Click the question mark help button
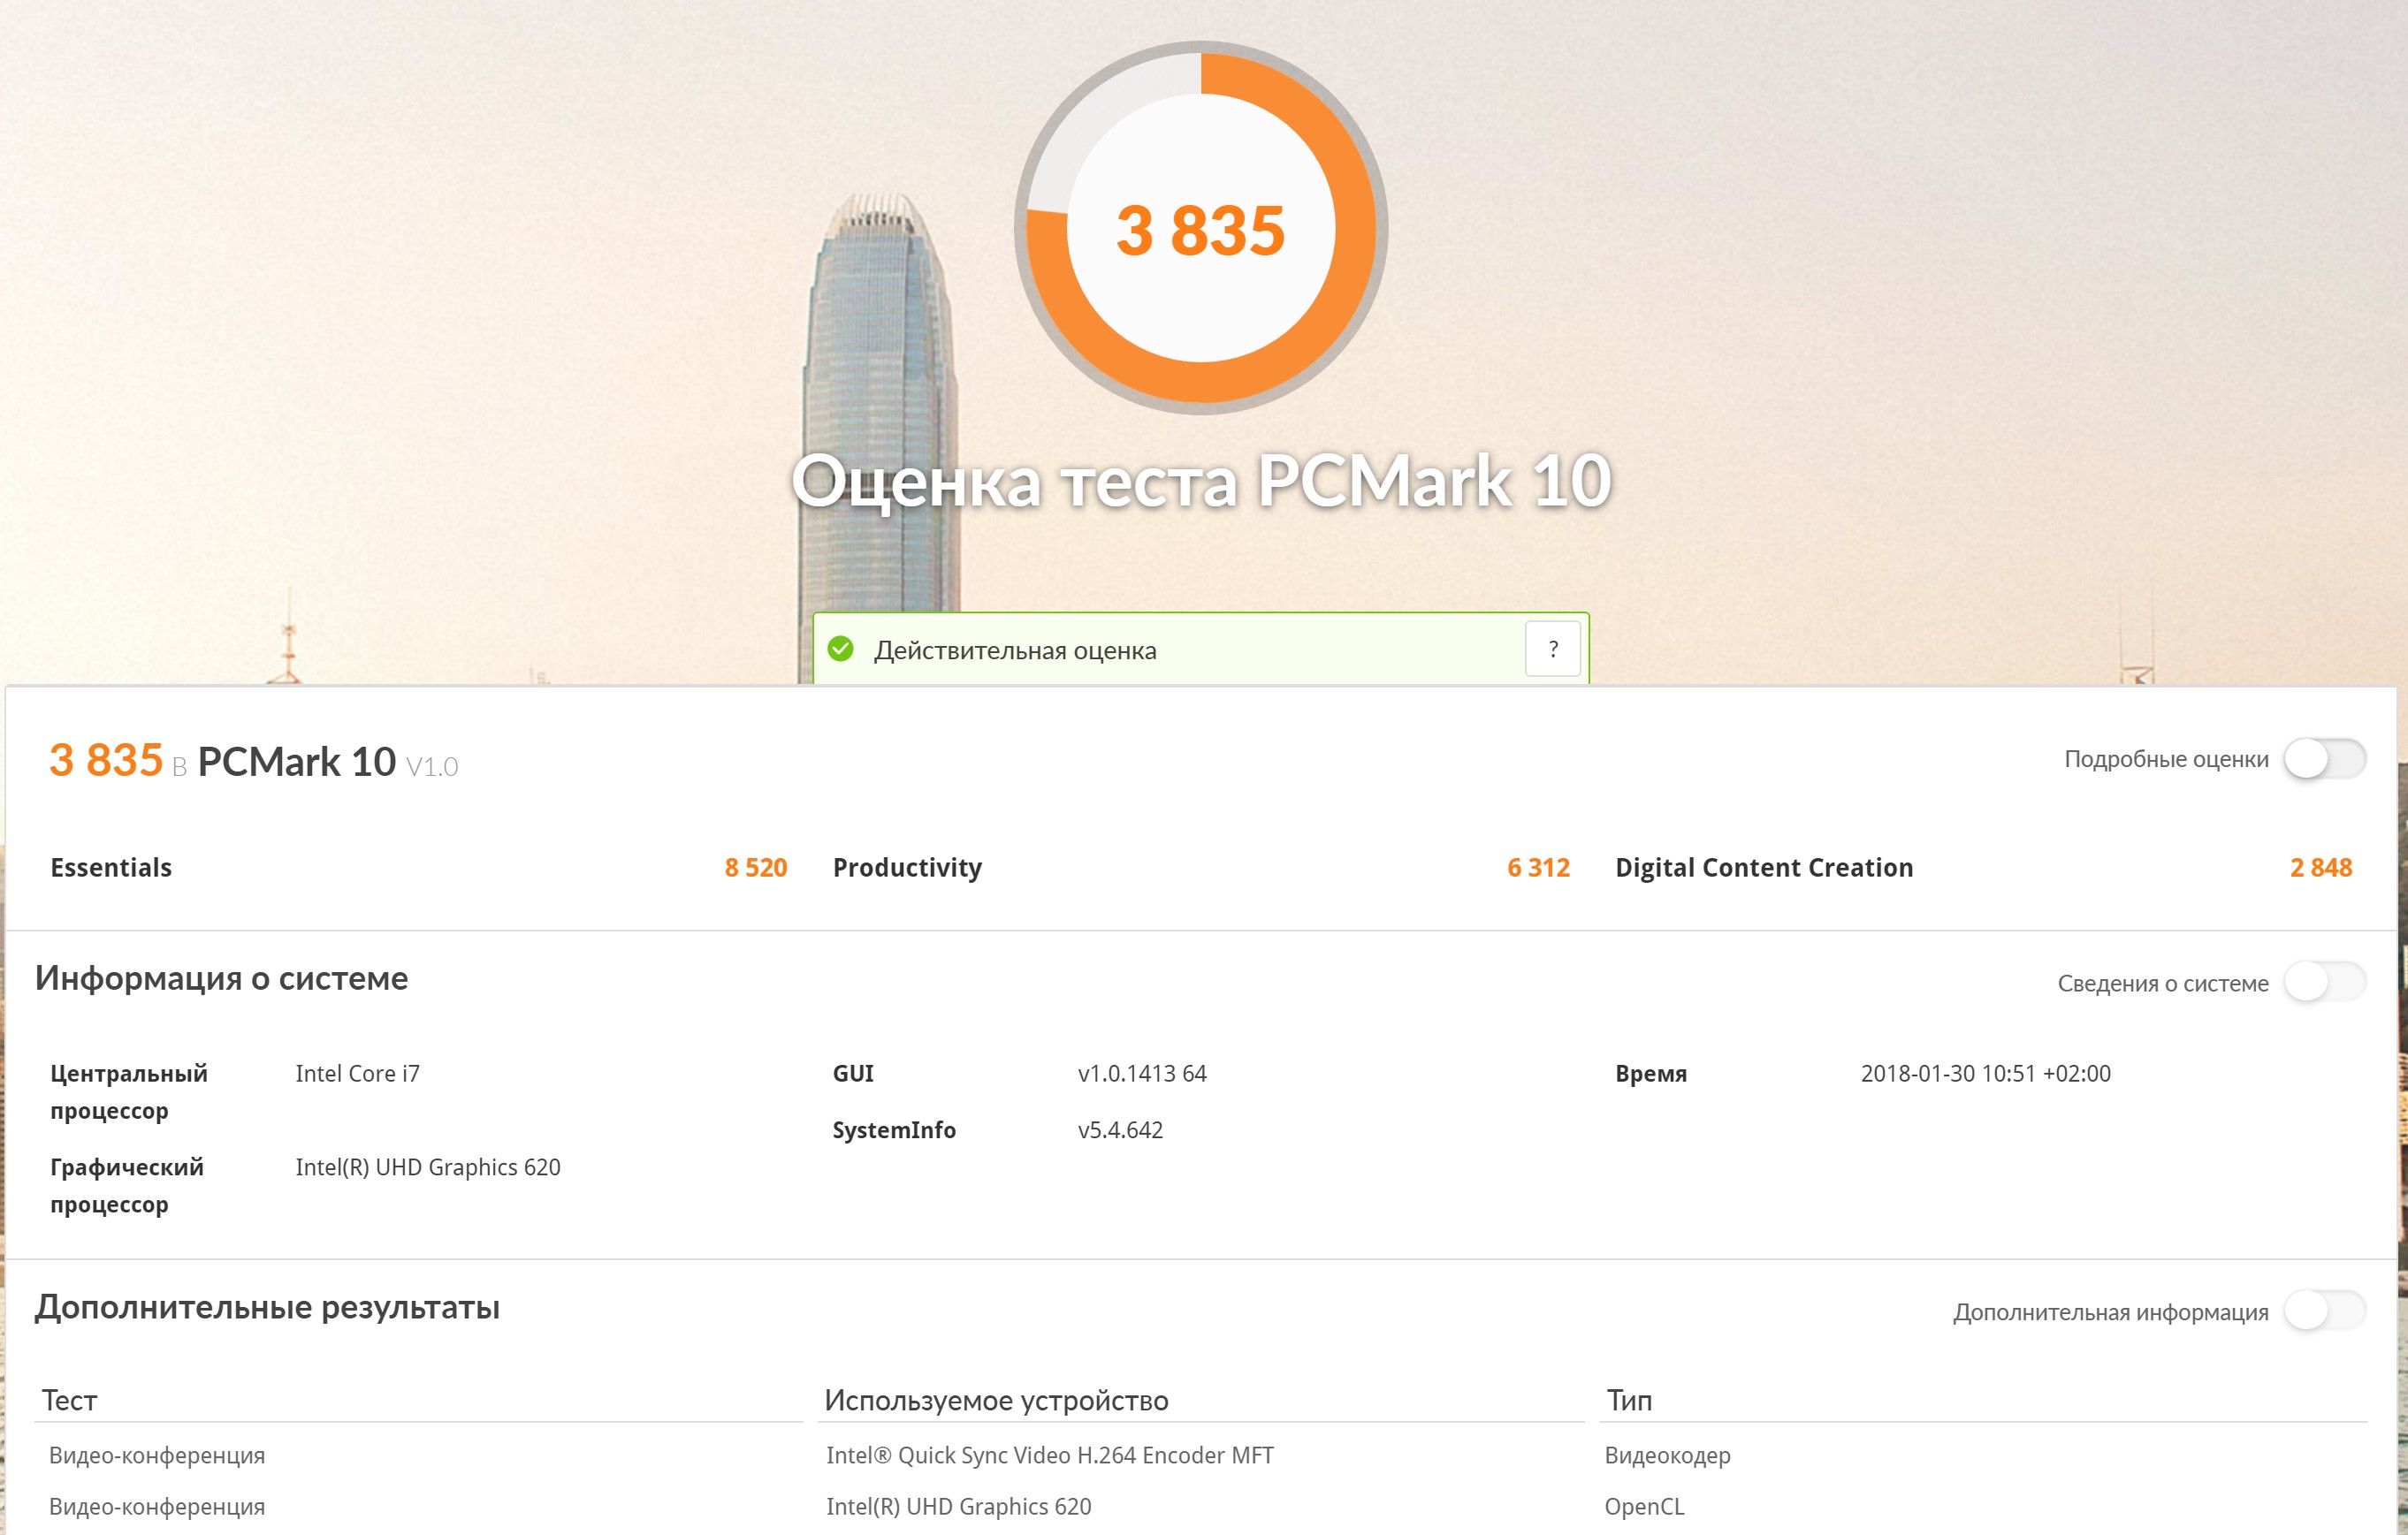Image resolution: width=2408 pixels, height=1535 pixels. pos(1553,649)
